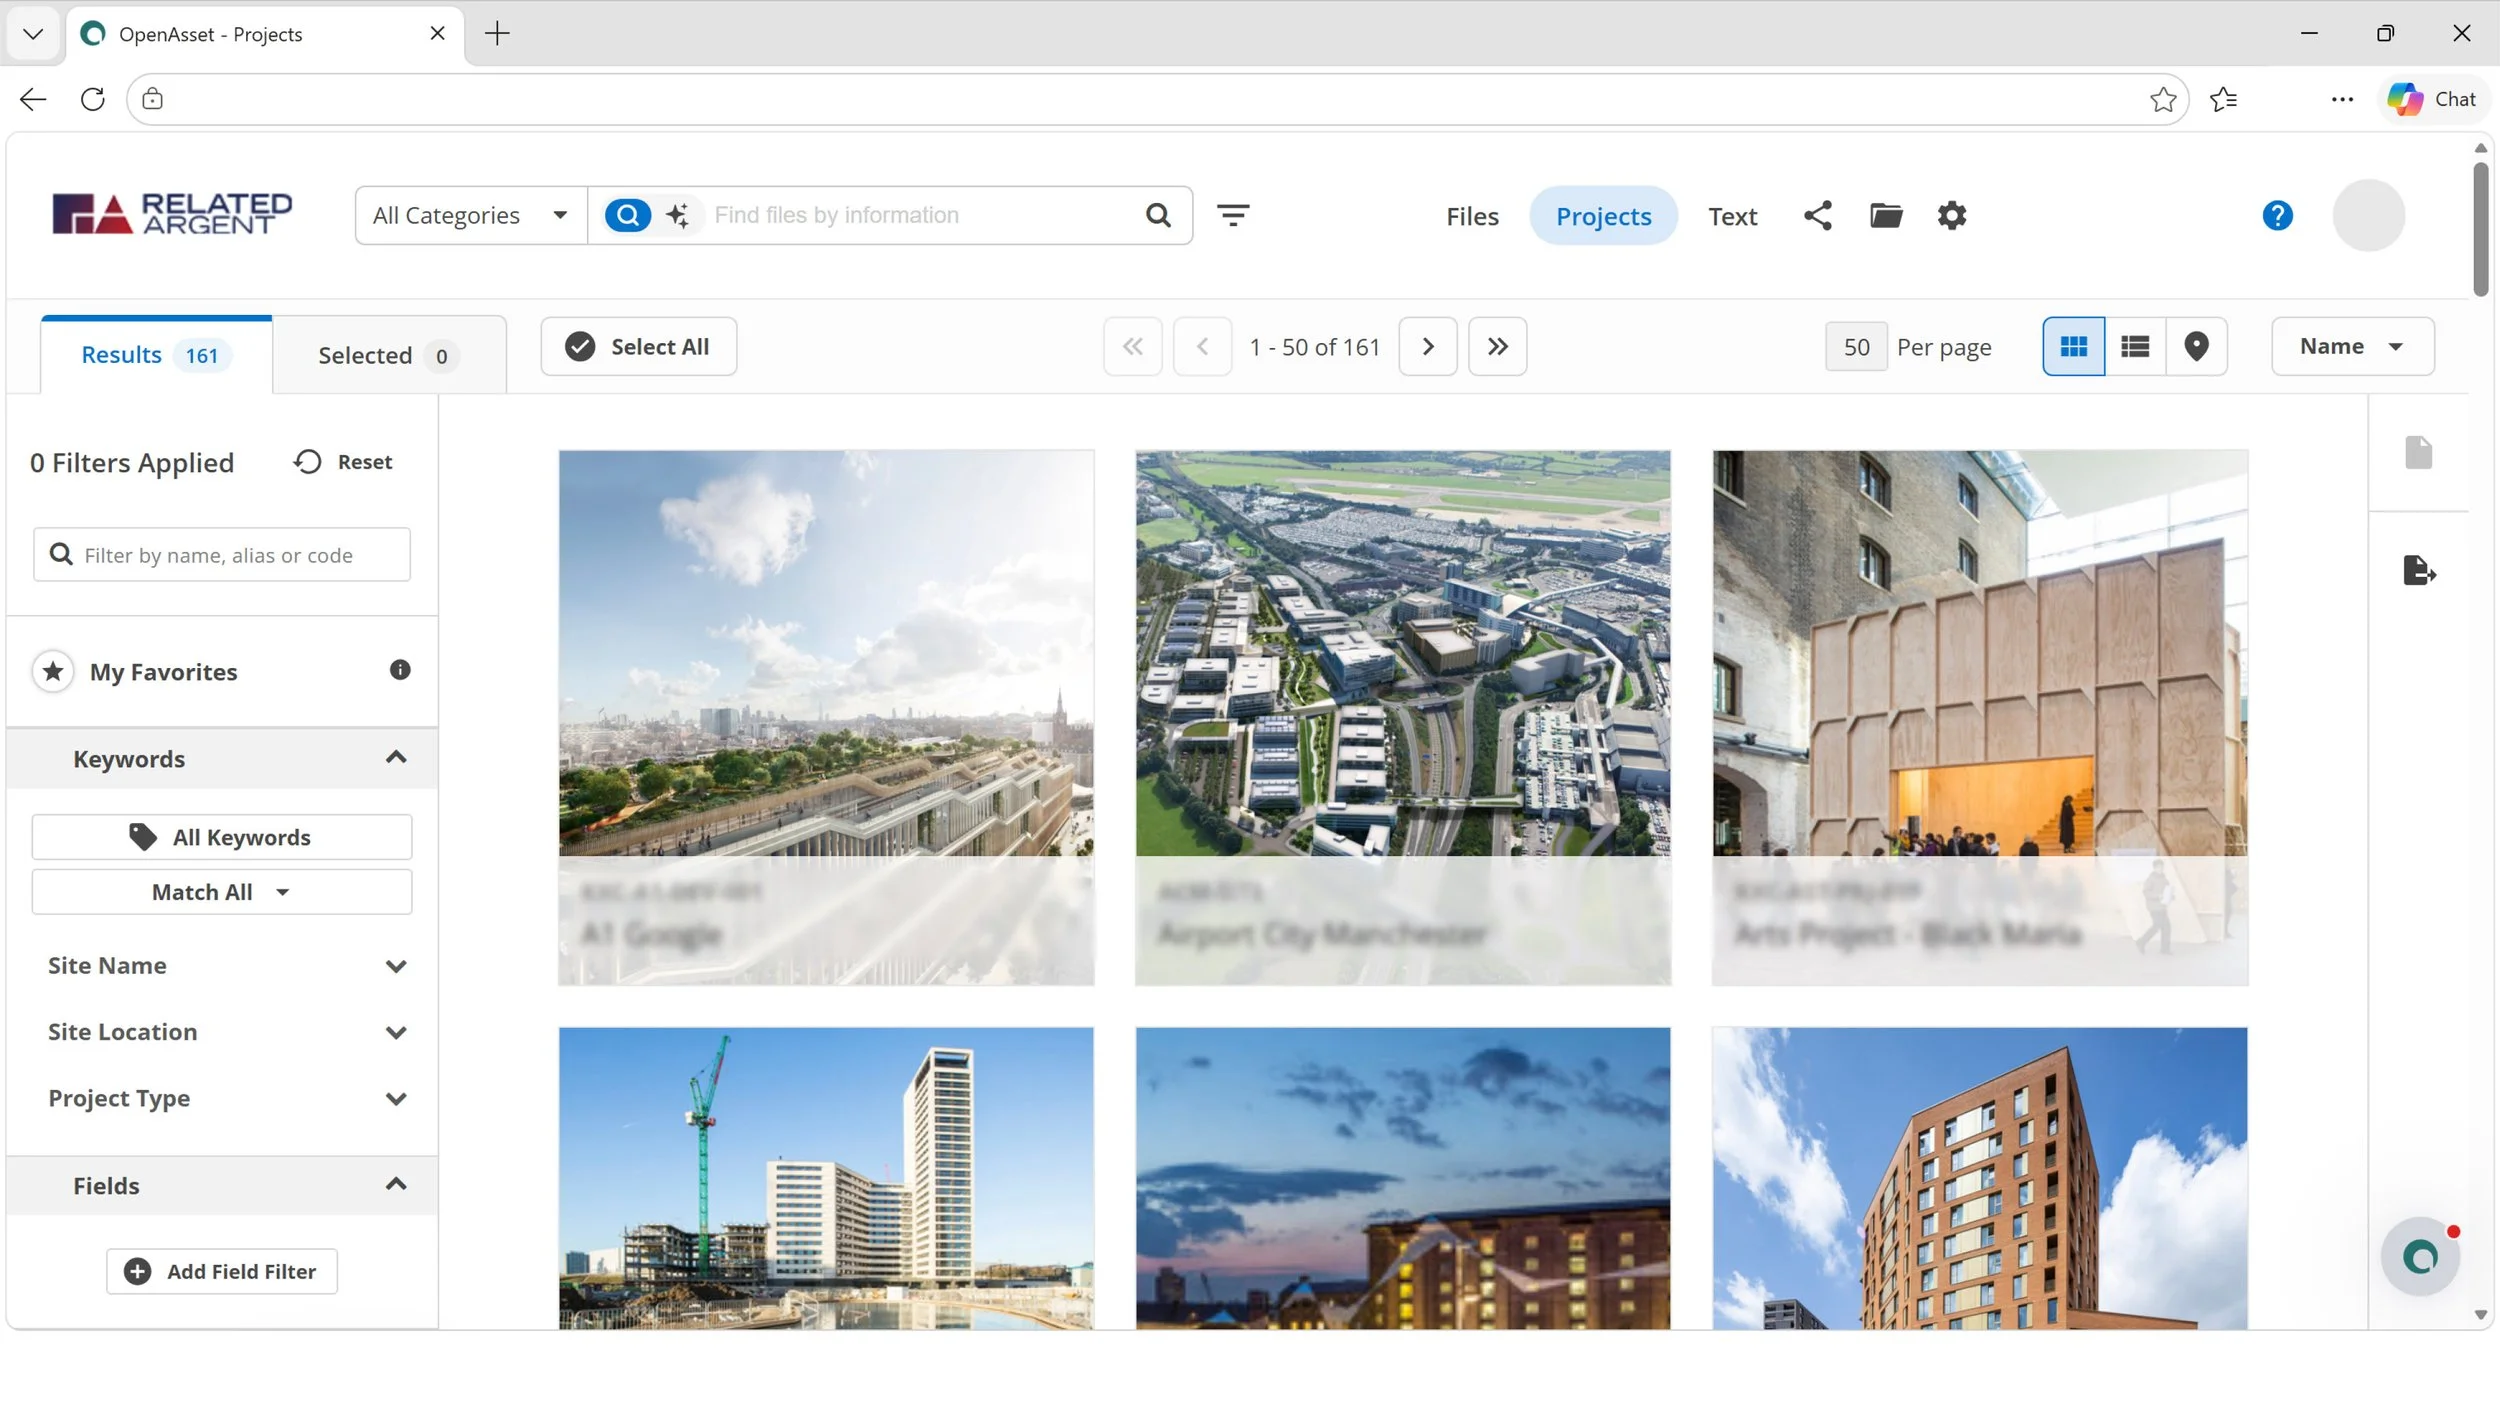Viewport: 2500px width, 1406px height.
Task: Open a new browser tab
Action: point(497,33)
